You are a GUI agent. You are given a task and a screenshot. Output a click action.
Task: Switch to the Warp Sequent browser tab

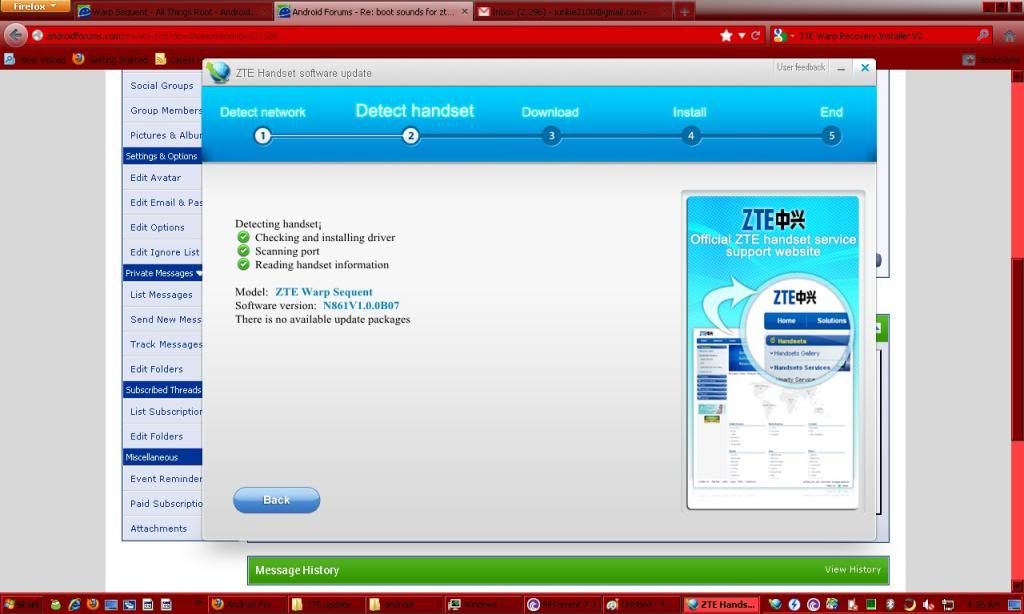point(172,12)
